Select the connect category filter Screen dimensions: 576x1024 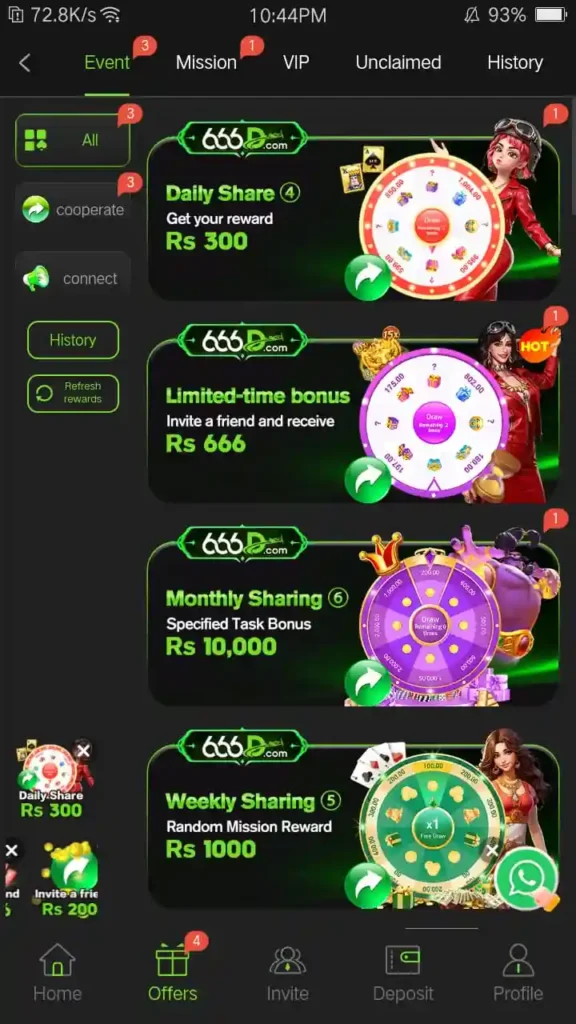(72, 279)
